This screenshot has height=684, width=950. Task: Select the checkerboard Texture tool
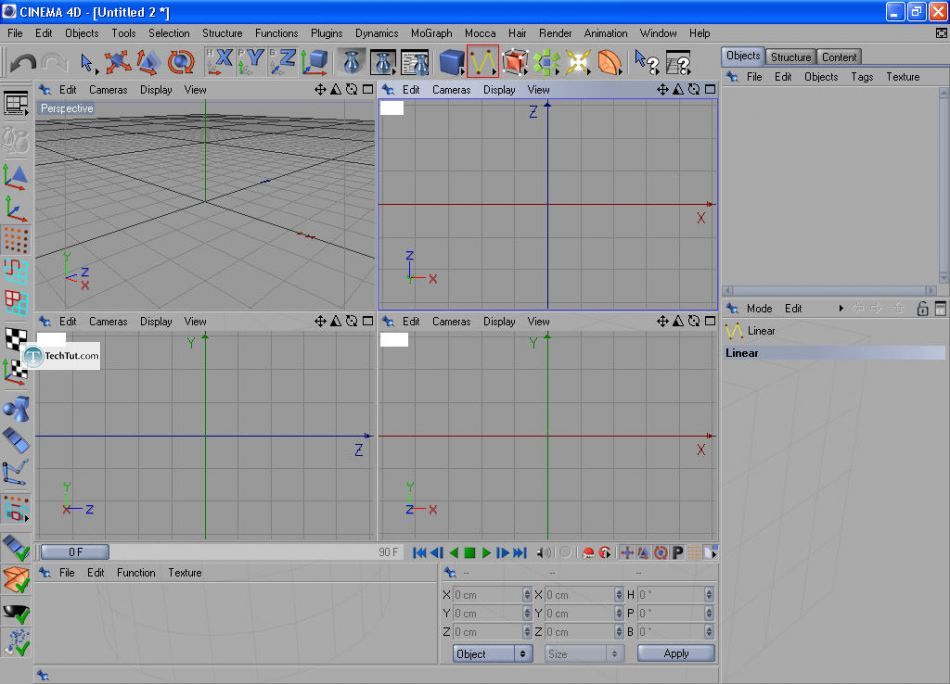click(x=16, y=339)
